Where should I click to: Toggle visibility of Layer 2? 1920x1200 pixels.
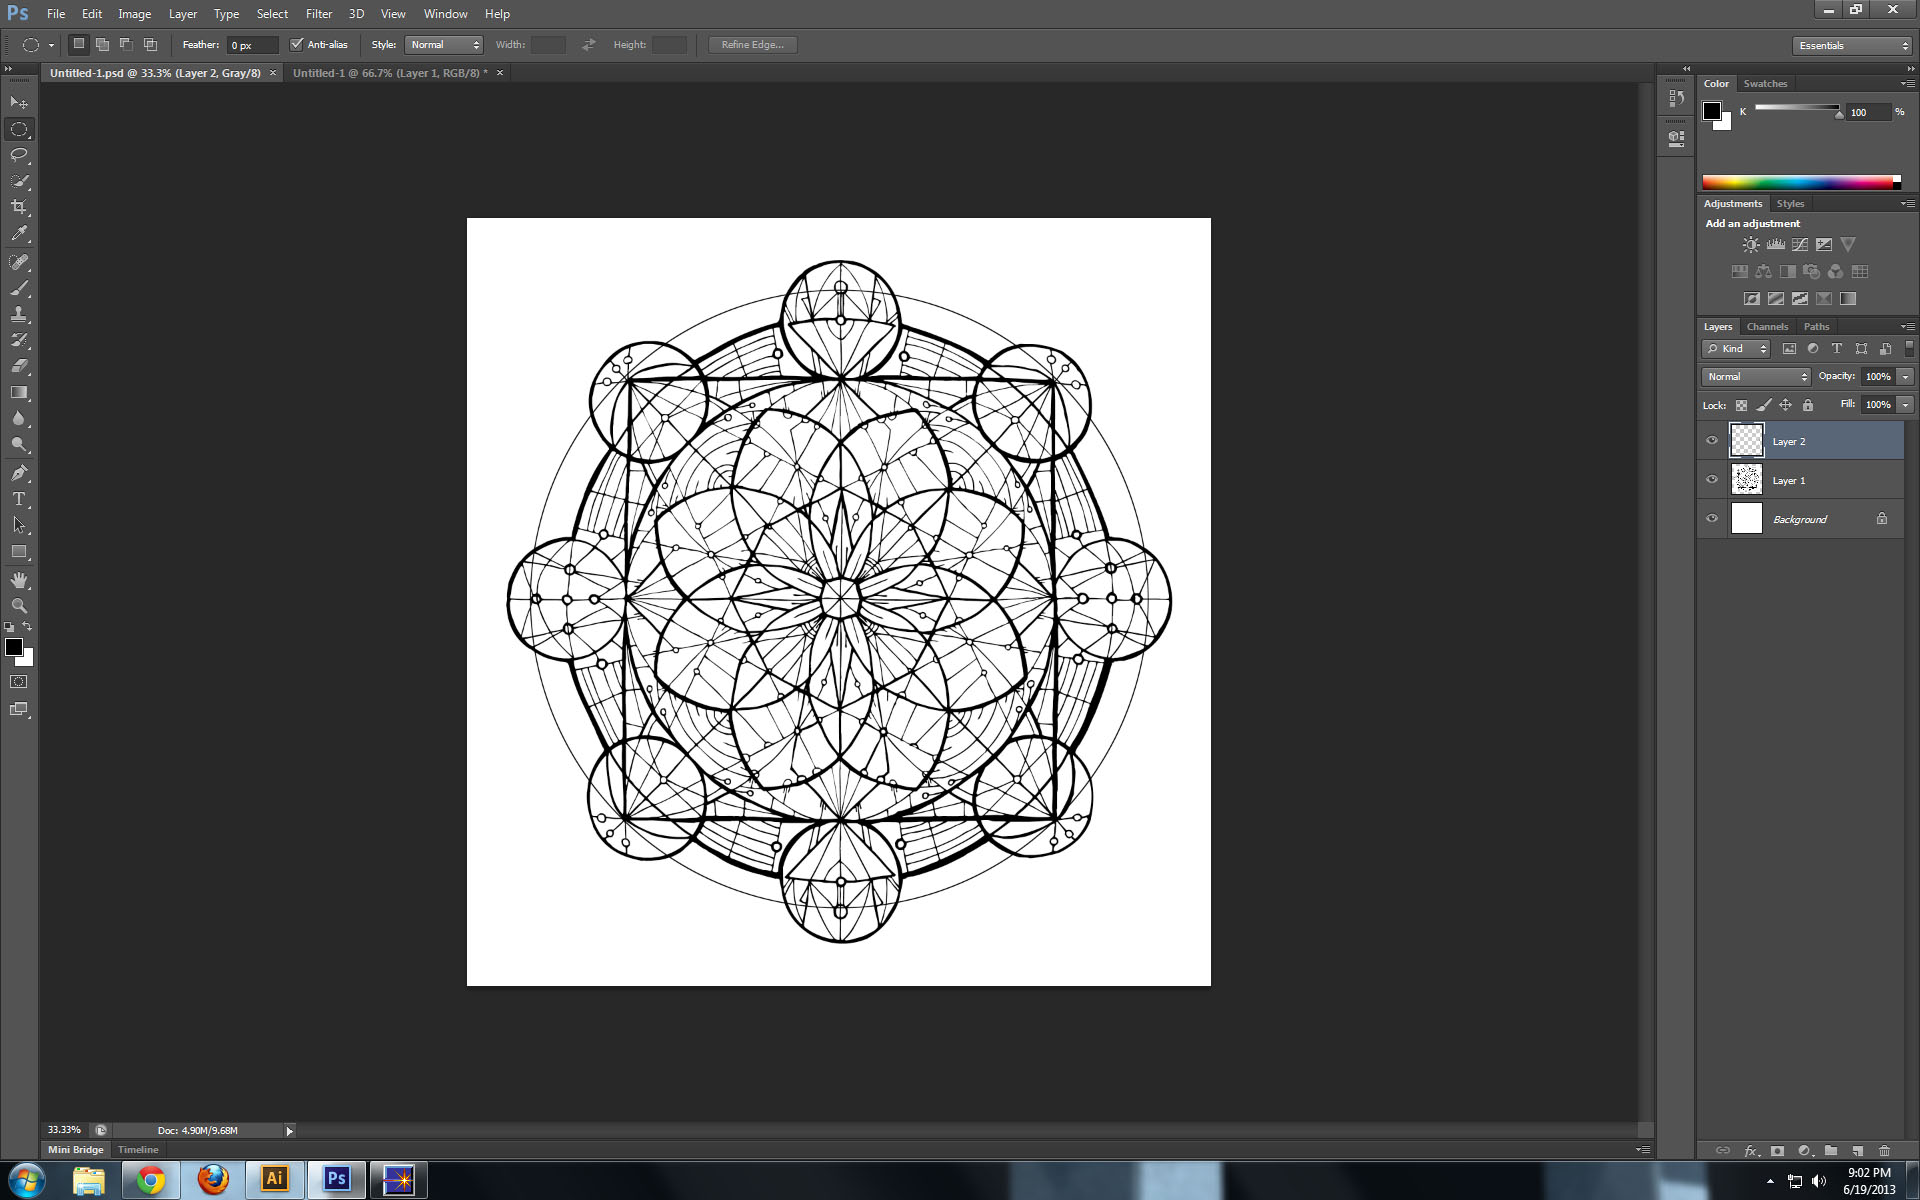click(x=1713, y=440)
